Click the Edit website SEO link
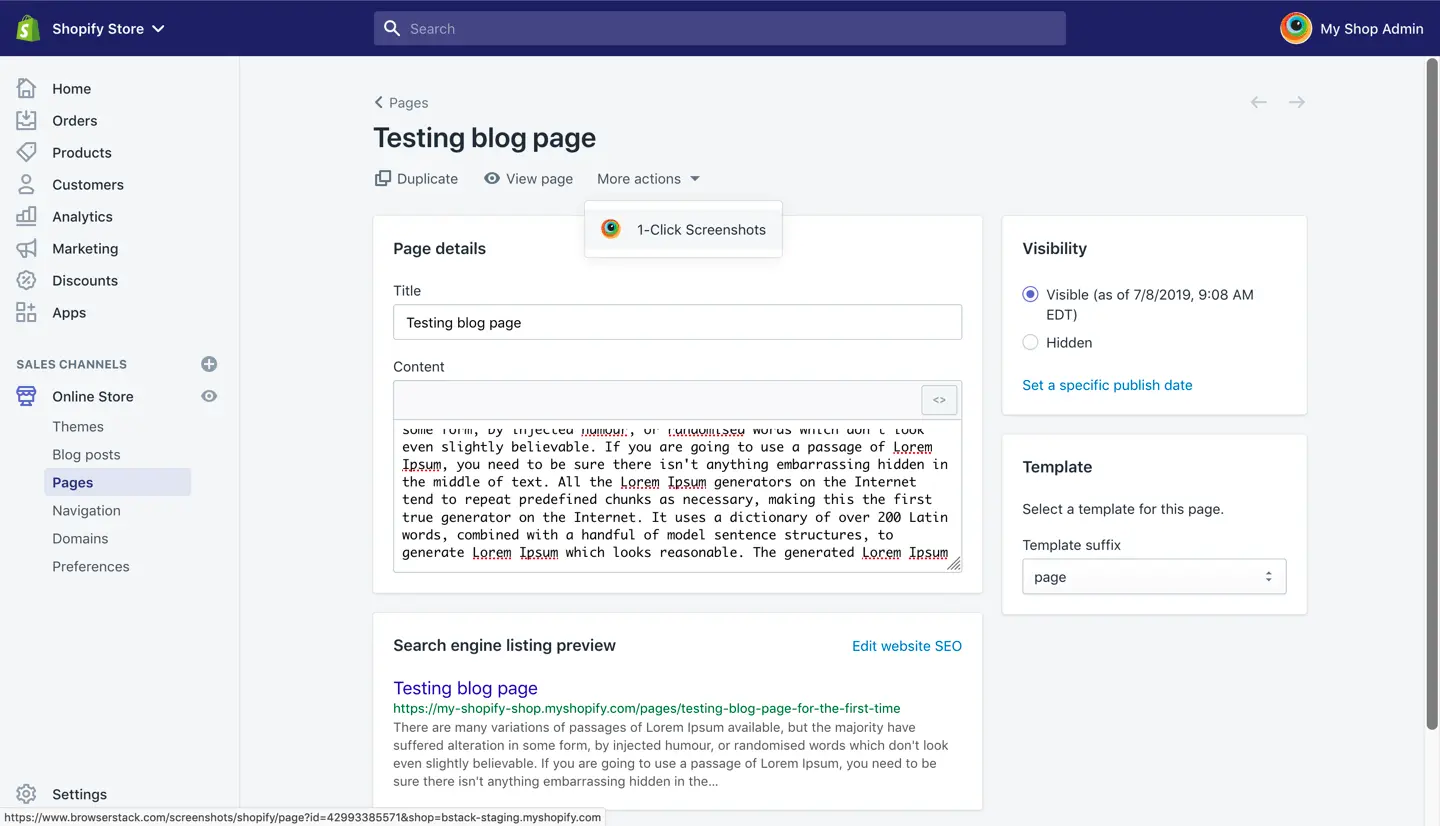Screen dimensions: 1440x826 (x=906, y=646)
